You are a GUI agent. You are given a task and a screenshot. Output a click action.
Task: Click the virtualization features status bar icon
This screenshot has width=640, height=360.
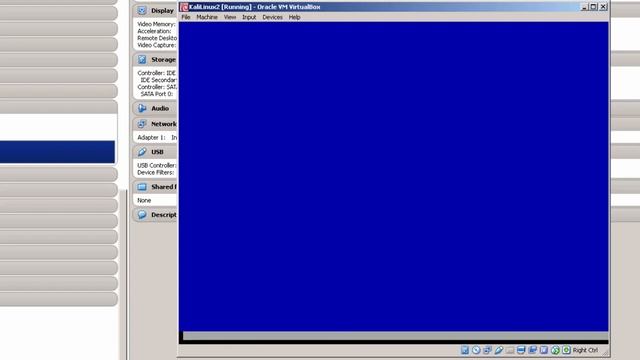544,350
